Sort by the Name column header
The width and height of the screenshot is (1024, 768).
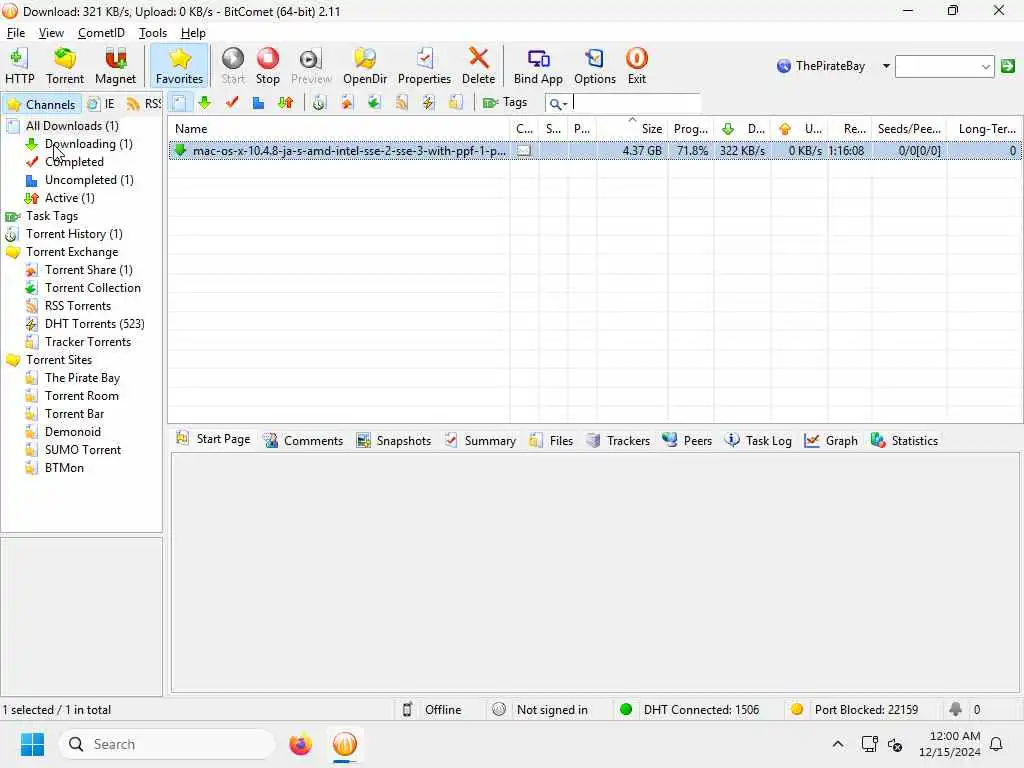pos(338,129)
